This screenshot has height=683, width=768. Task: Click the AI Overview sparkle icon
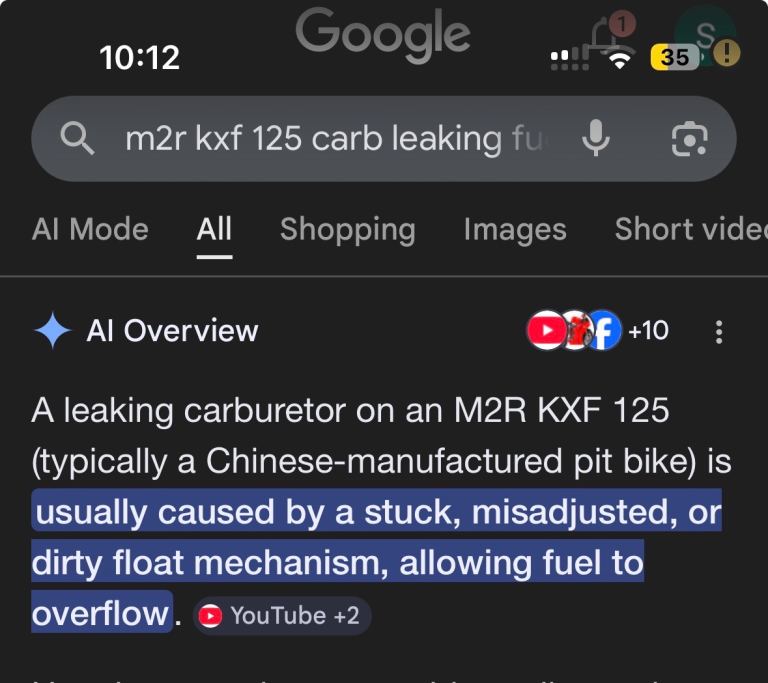(52, 331)
